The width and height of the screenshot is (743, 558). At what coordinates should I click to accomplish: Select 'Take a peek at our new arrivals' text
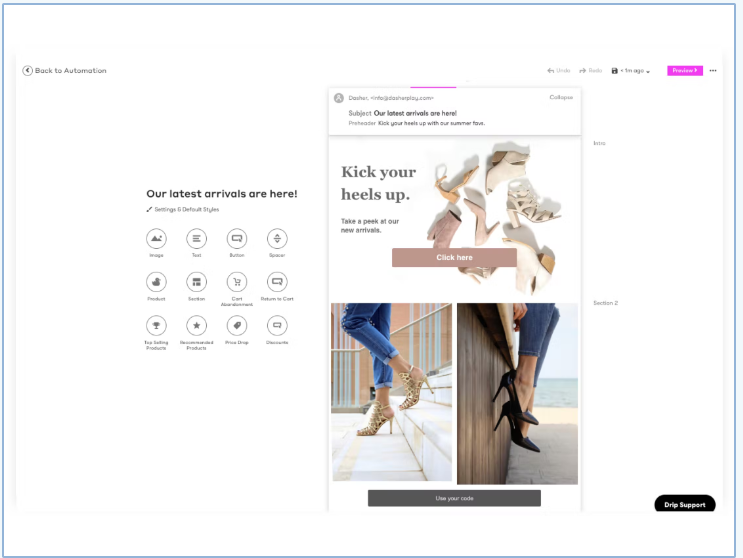pos(370,225)
